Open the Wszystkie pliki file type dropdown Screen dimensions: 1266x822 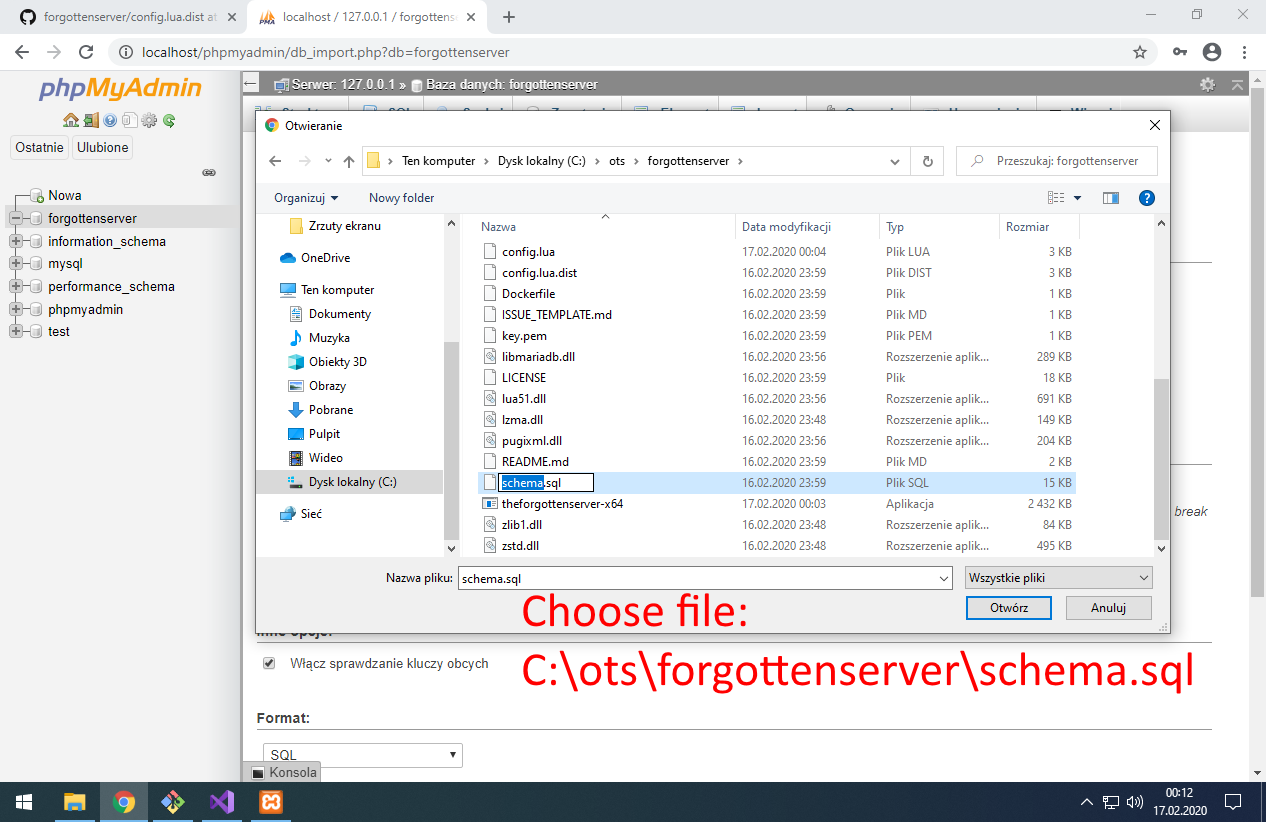[1057, 577]
